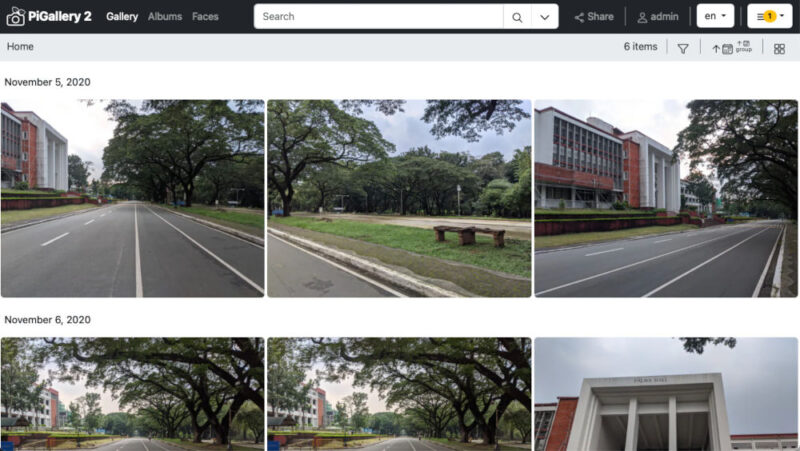Screen dimensions: 800x451
Task: Toggle the grid size view icon
Action: (x=779, y=48)
